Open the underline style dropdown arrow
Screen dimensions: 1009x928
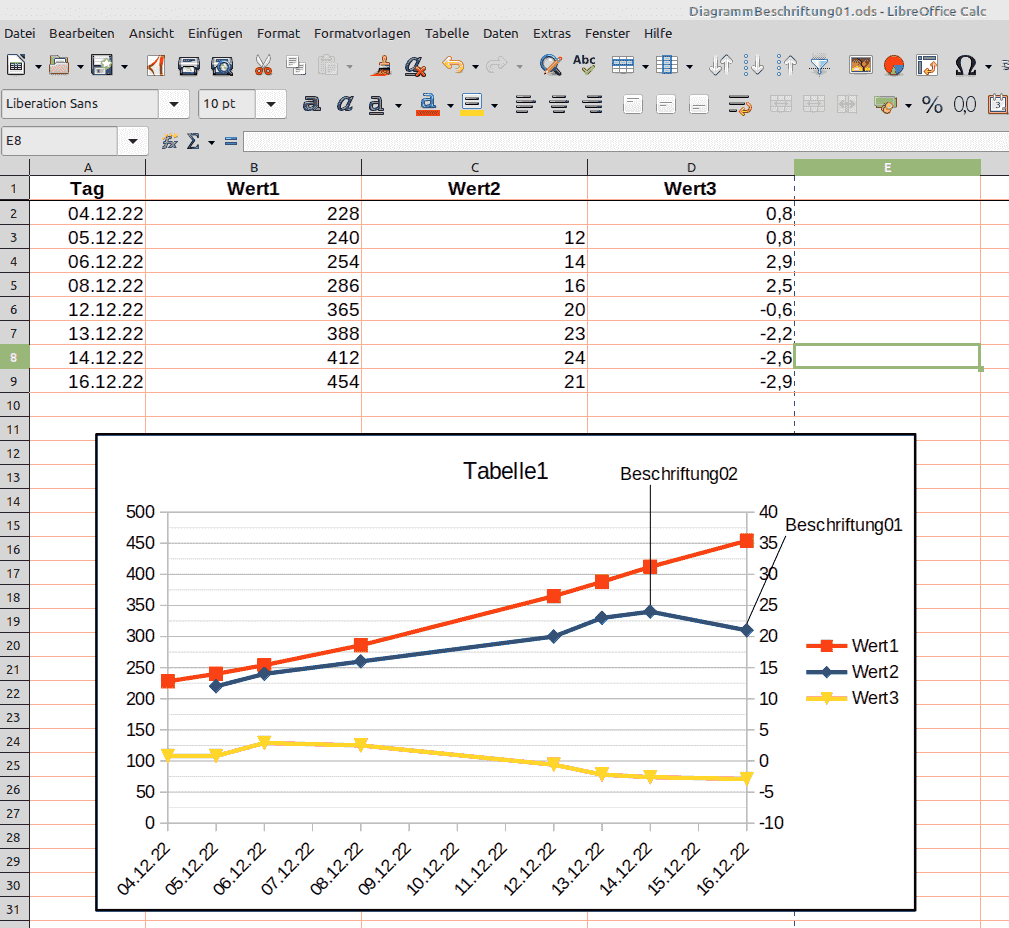click(x=398, y=105)
